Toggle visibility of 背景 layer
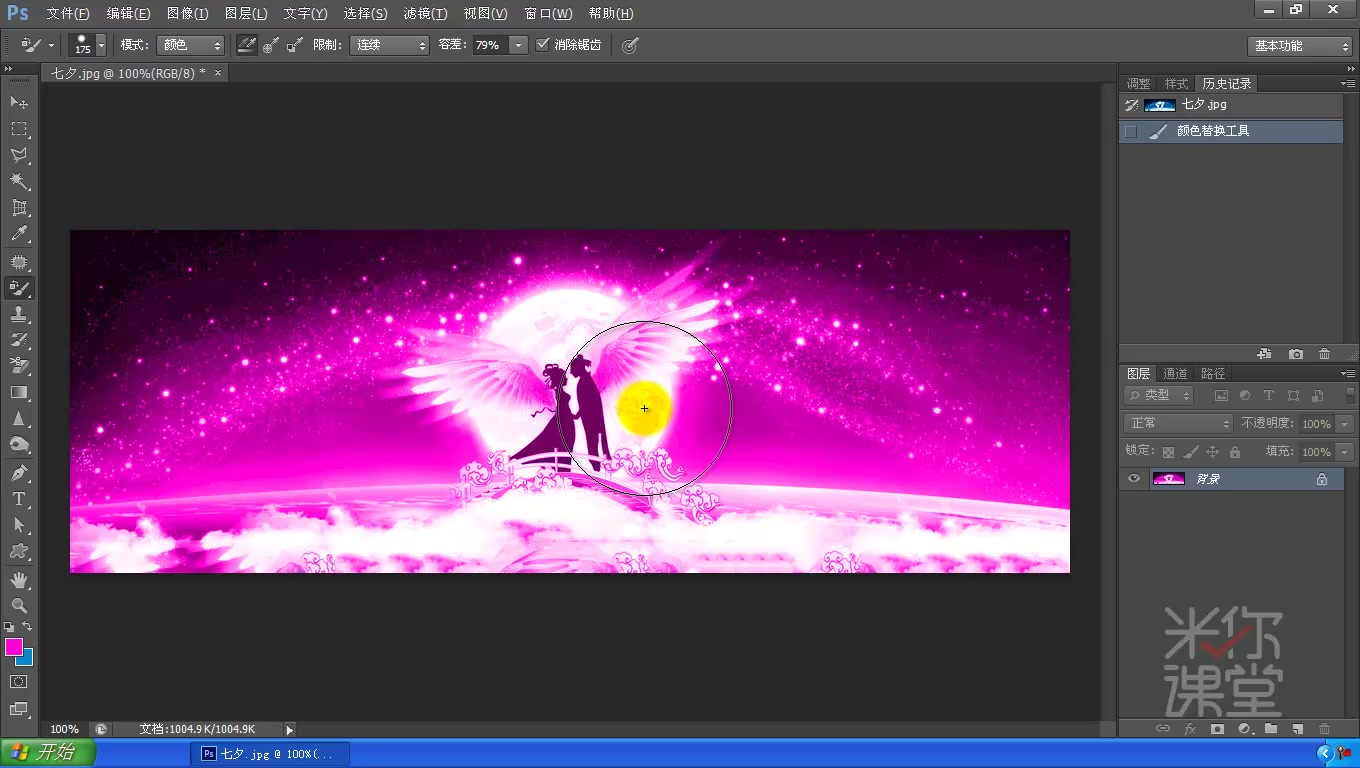 click(1133, 479)
